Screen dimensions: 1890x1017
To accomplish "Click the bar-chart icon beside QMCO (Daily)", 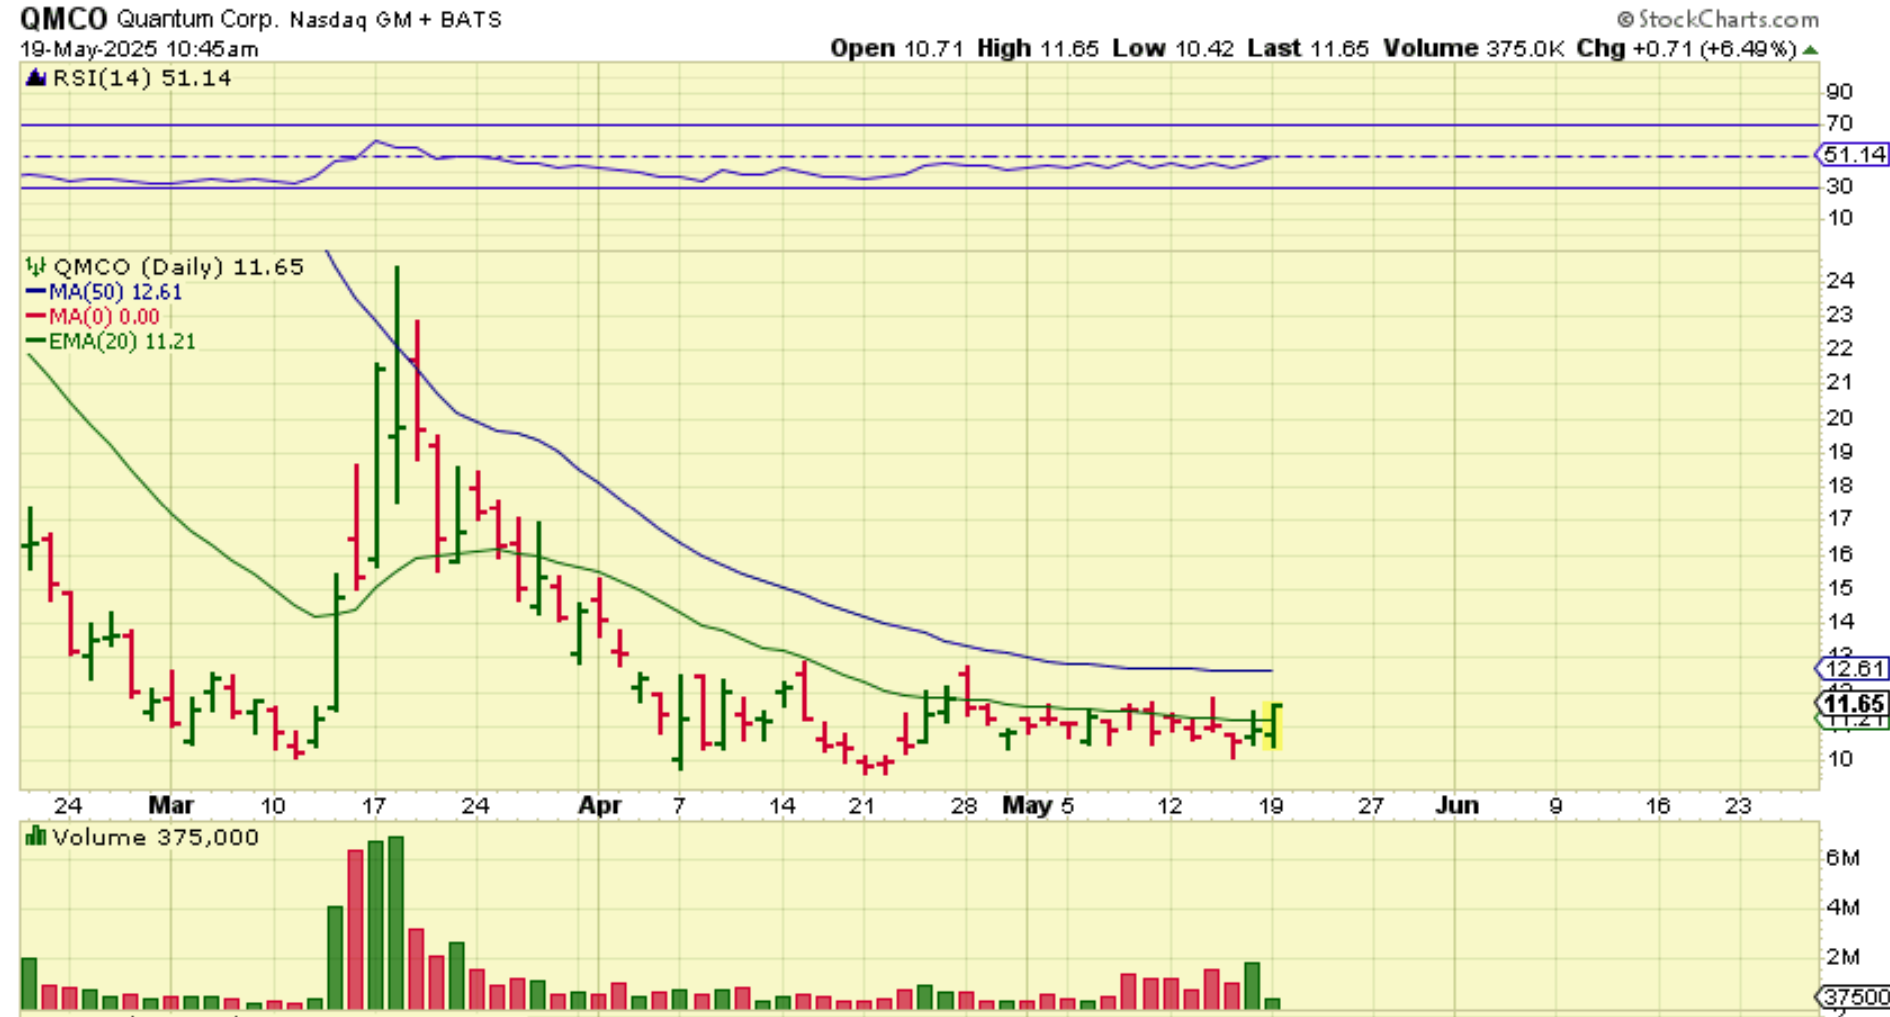I will 36,267.
